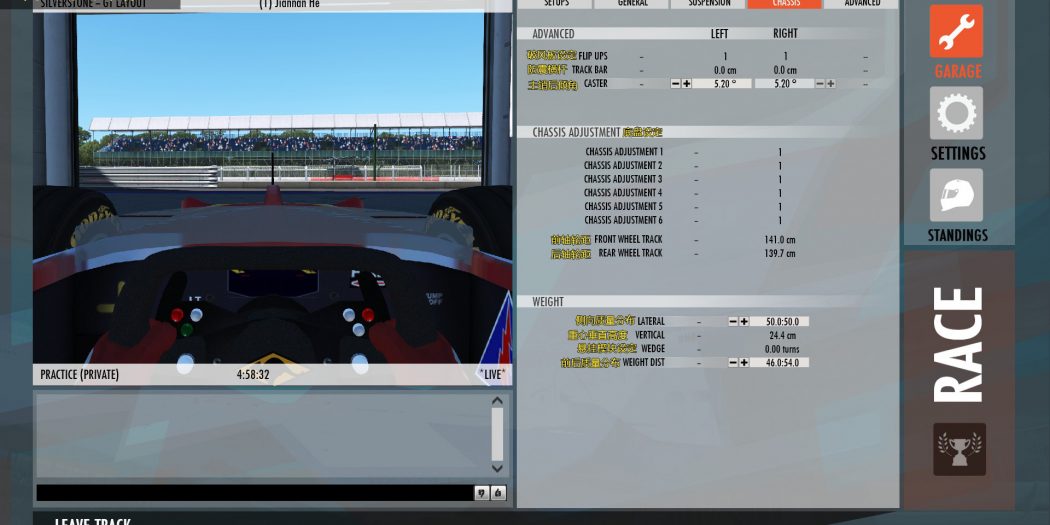Click the Weight Dist 46.0:54.0 value field
The height and width of the screenshot is (525, 1050).
[779, 362]
